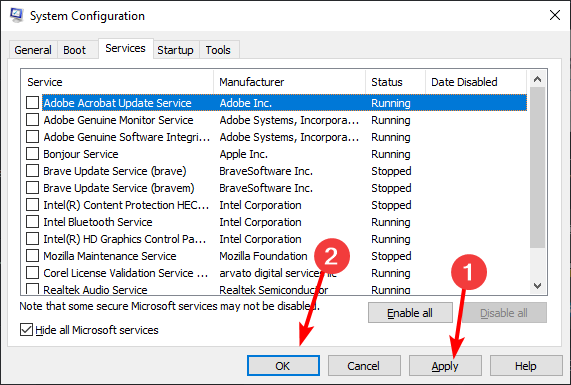This screenshot has width=571, height=385.
Task: Click the scrollbar up arrow
Action: pyautogui.click(x=537, y=79)
